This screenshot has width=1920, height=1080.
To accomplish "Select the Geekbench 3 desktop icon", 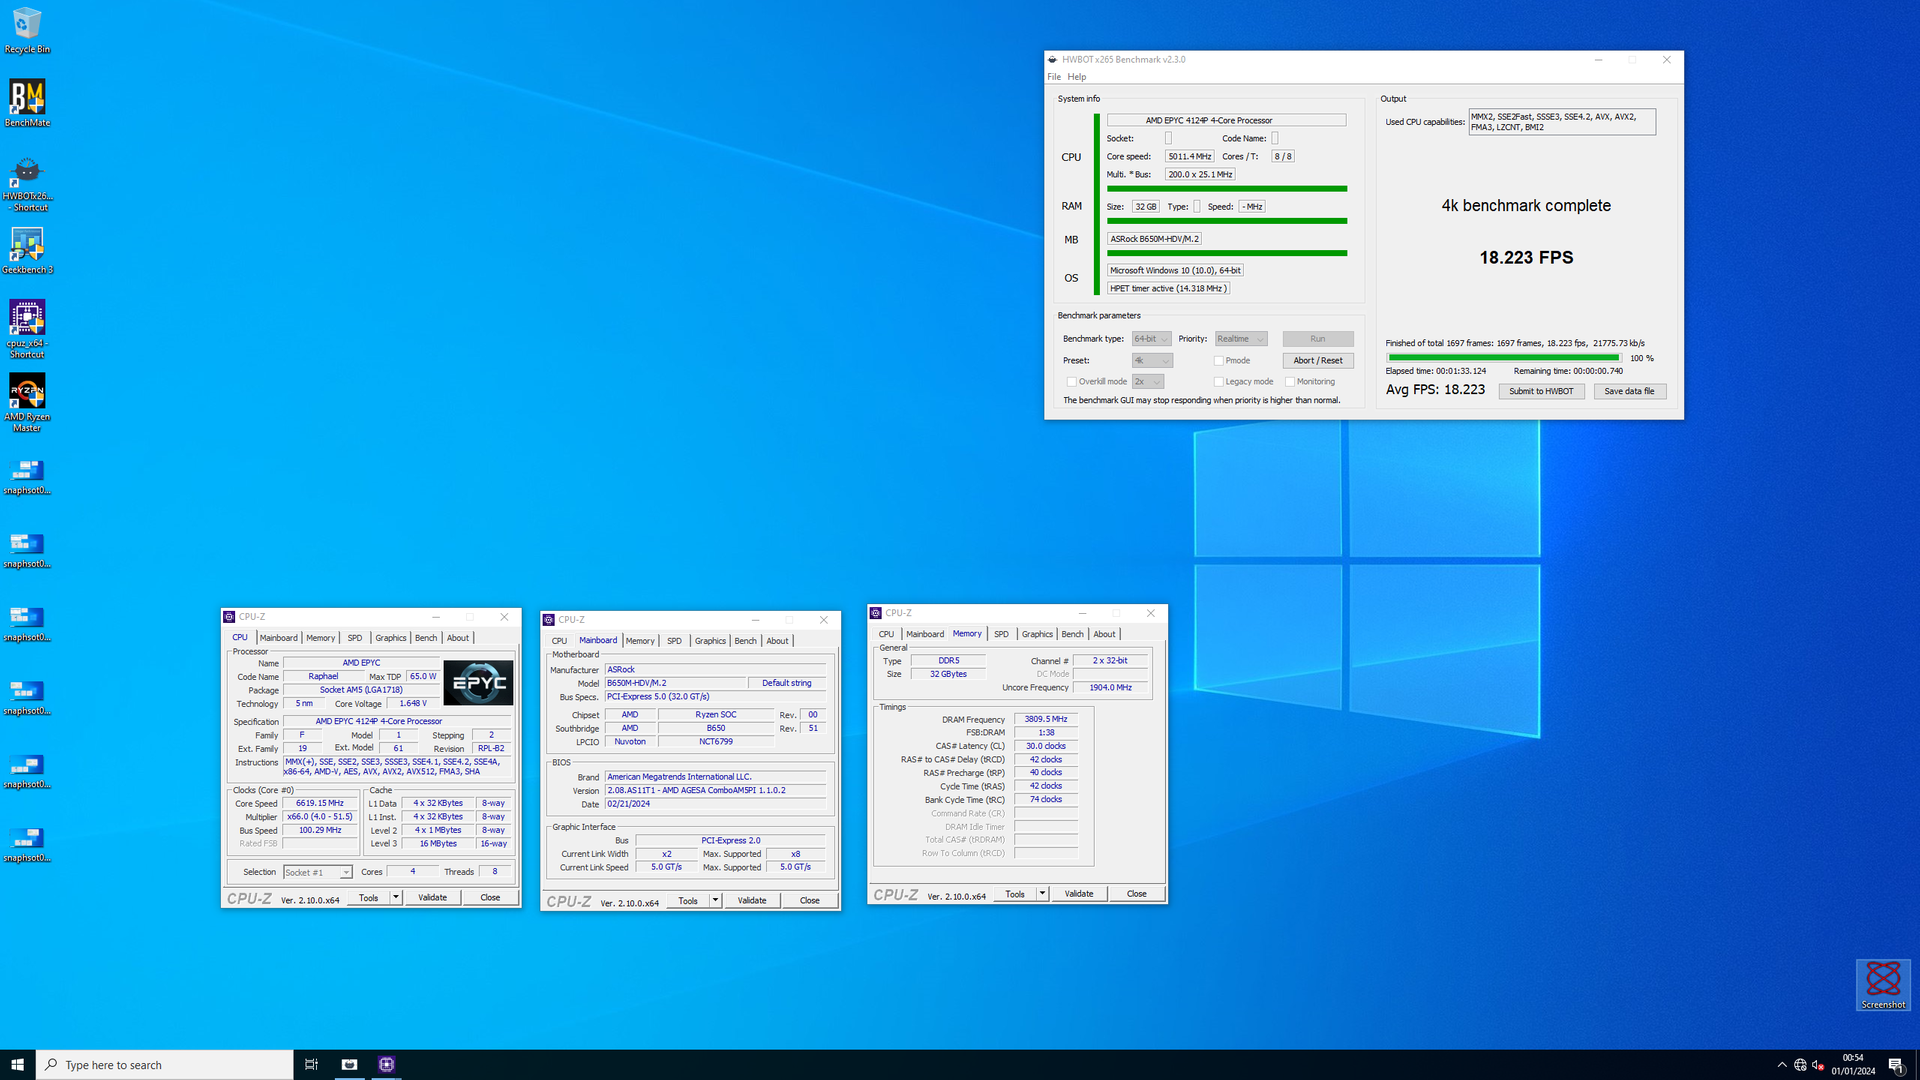I will 27,251.
